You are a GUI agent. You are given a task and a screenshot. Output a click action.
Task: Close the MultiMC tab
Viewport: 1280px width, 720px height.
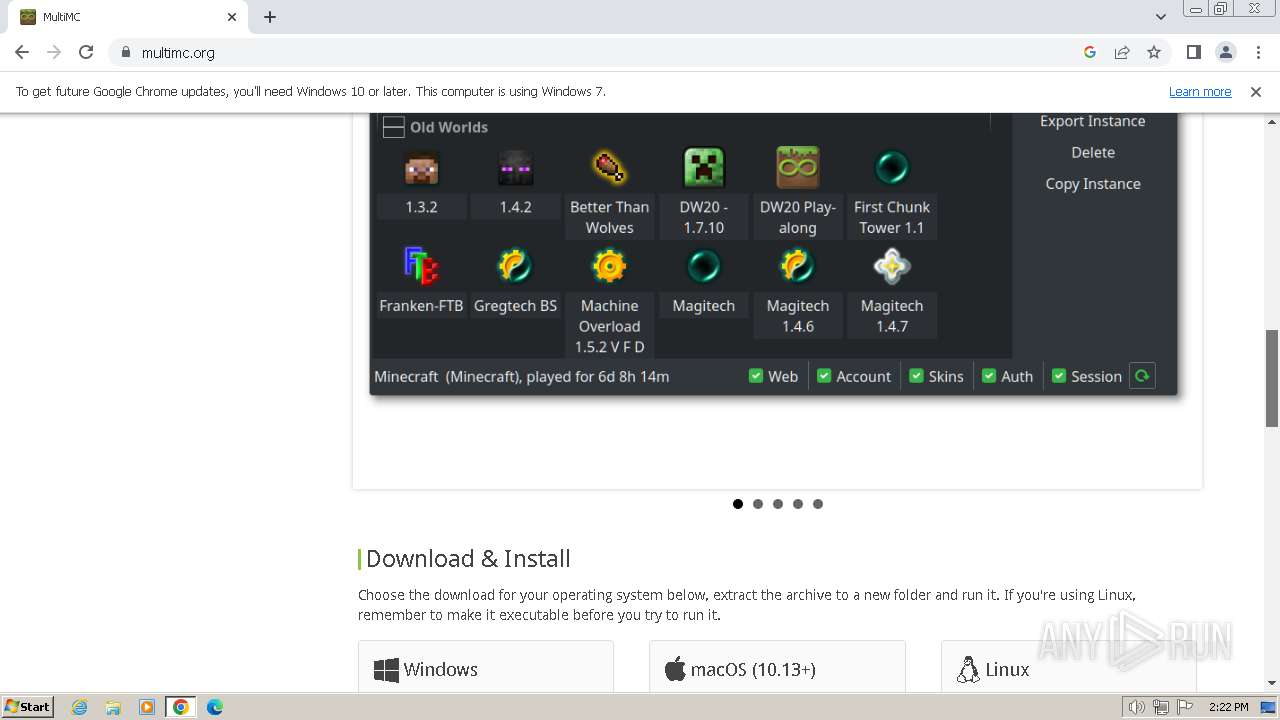point(232,17)
